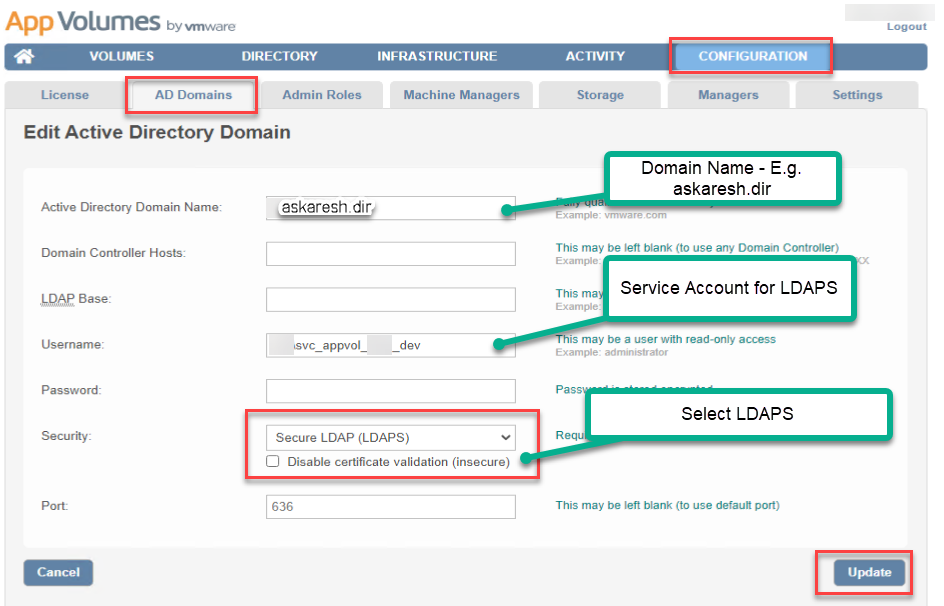The image size is (944, 606).
Task: Switch to the AD Domains tab
Action: [x=193, y=95]
